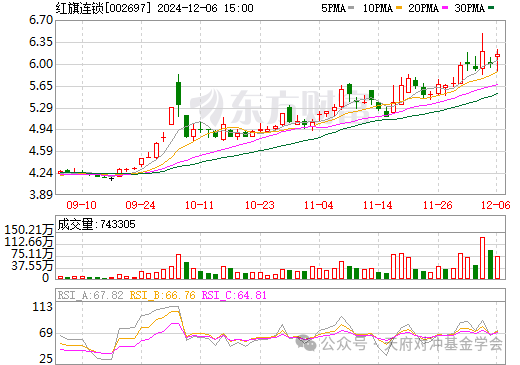Click the 6.70 price axis label
Viewport: 520px width, 365px height.
[41, 20]
